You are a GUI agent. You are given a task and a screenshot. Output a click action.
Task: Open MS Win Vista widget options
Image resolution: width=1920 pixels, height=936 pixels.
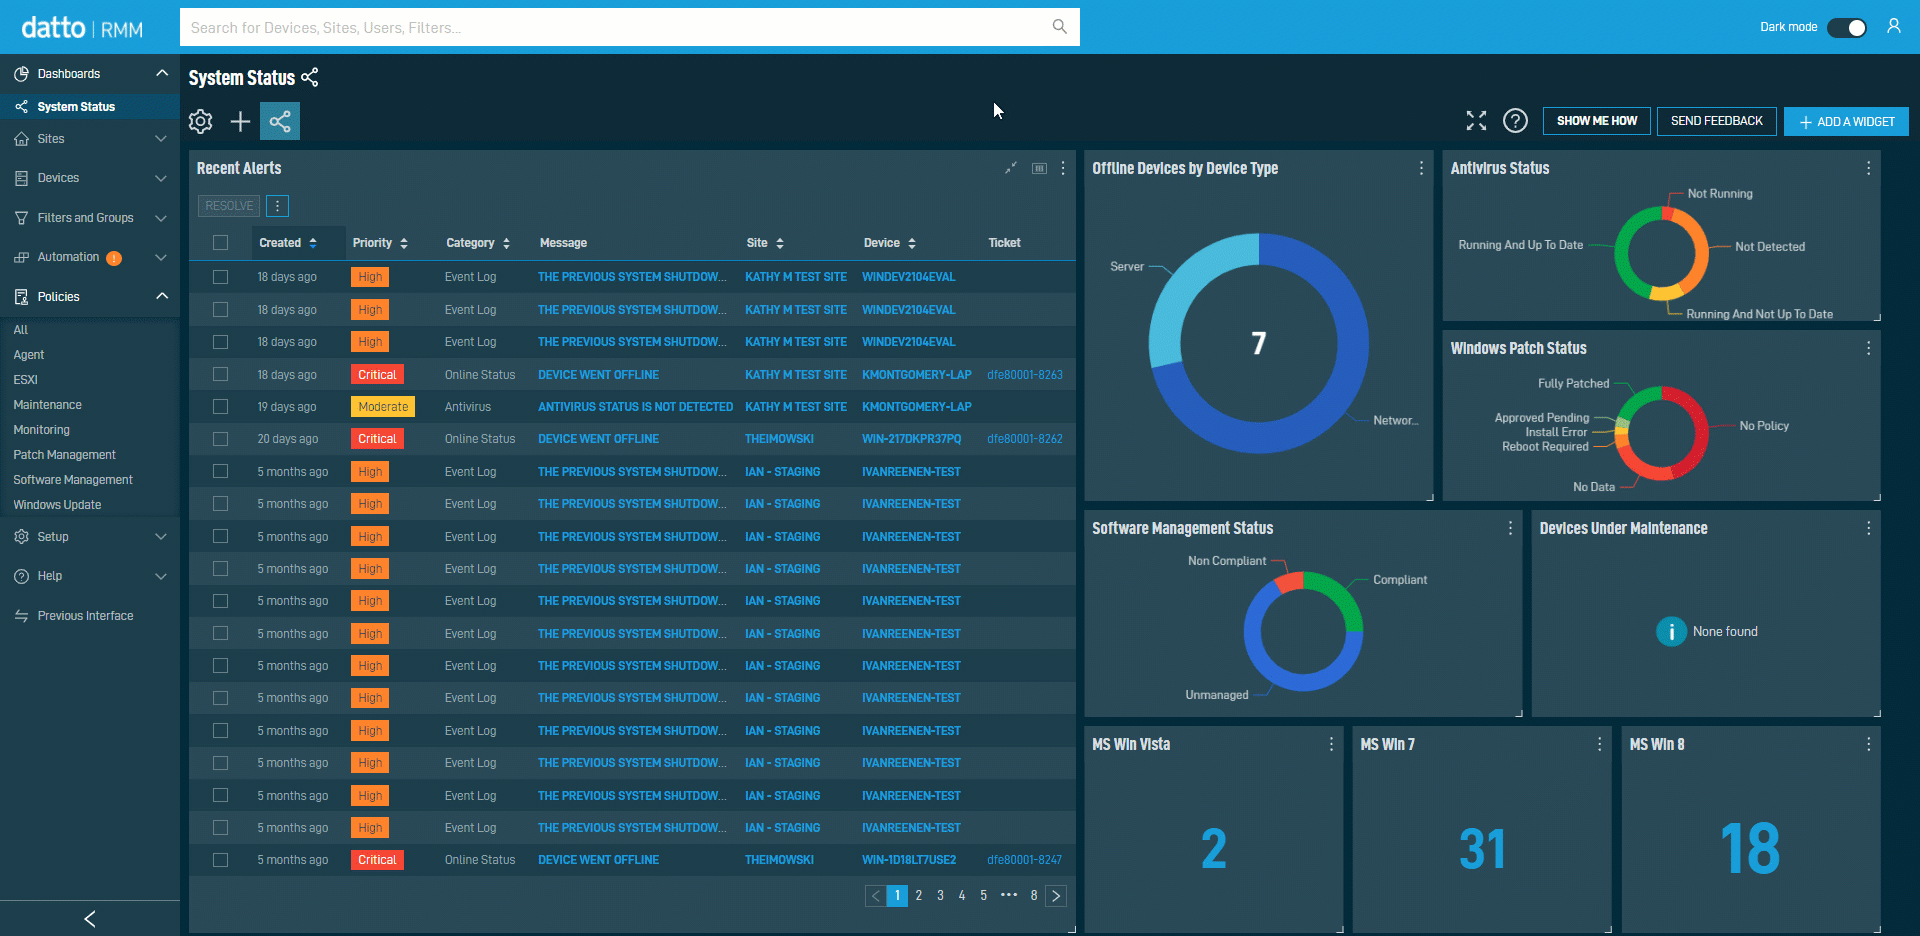[1331, 744]
